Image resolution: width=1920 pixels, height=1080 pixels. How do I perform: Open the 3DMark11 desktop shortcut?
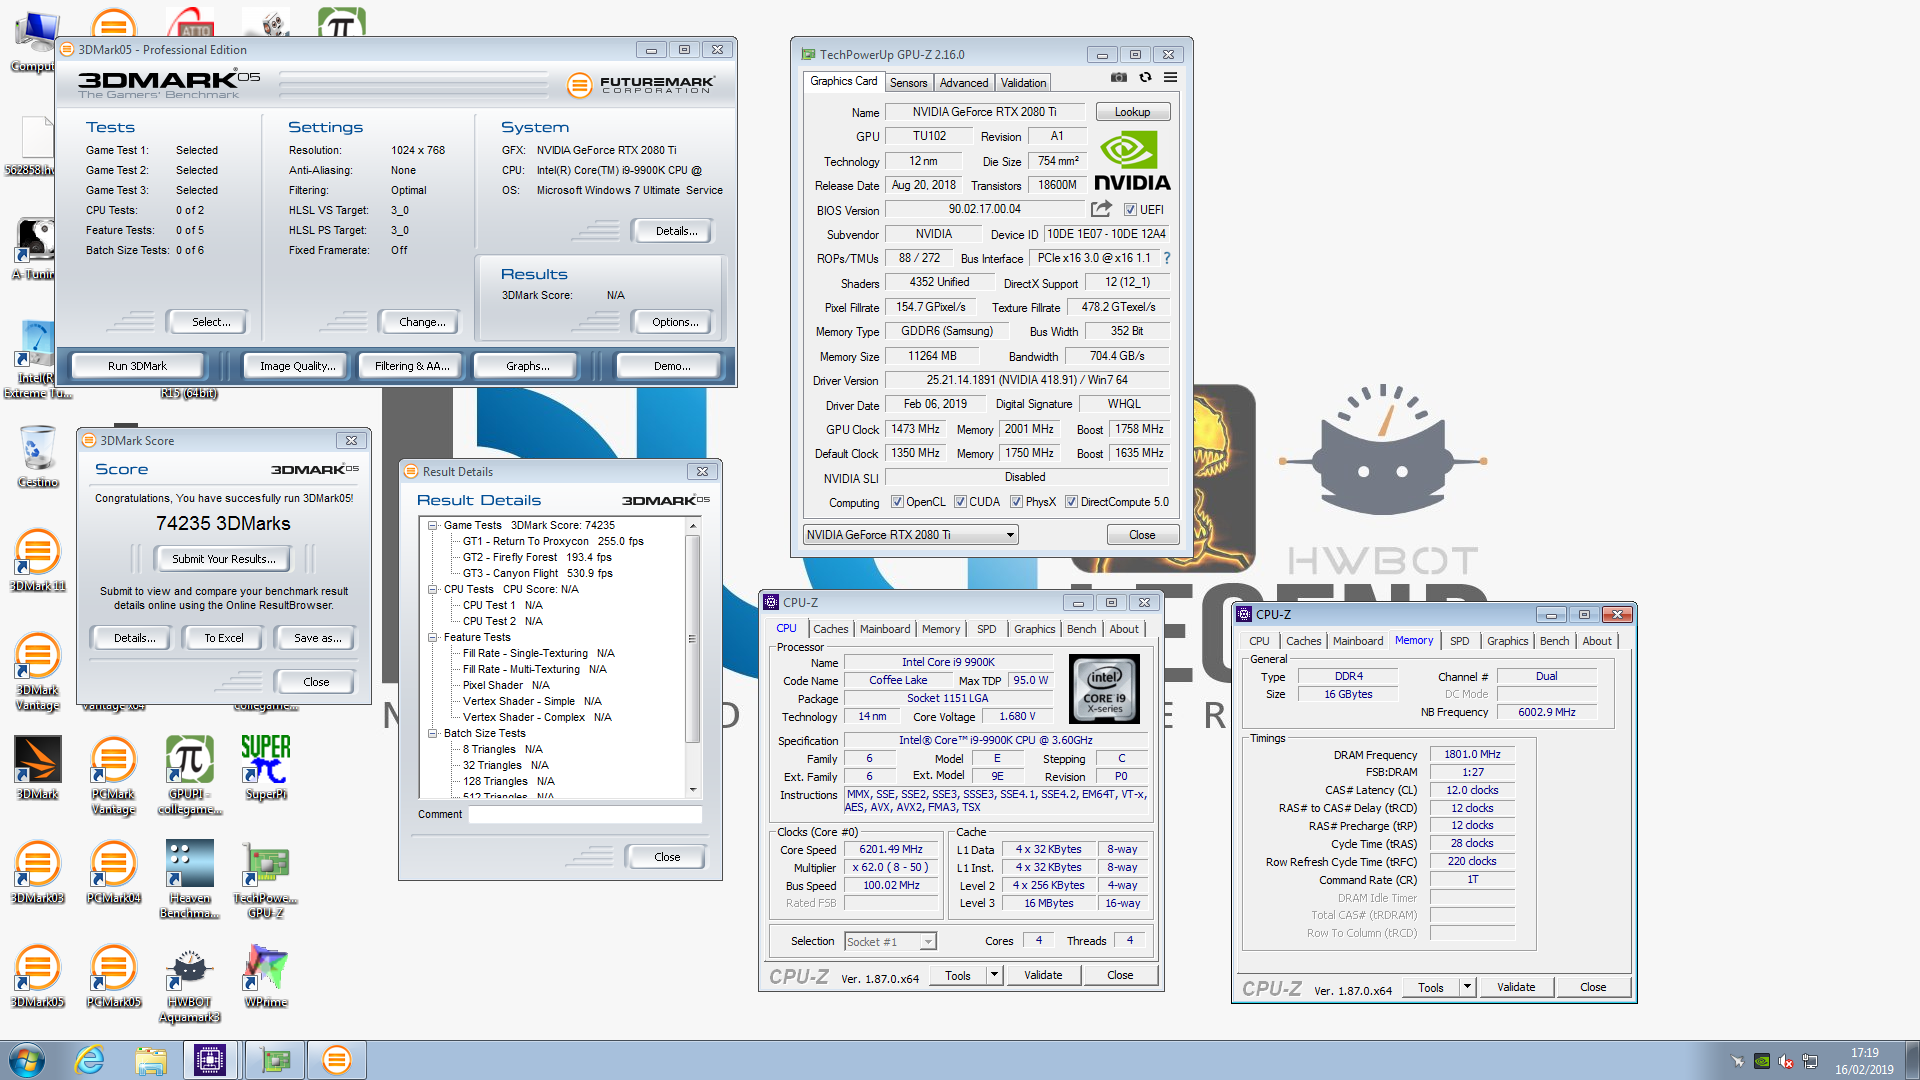click(38, 560)
